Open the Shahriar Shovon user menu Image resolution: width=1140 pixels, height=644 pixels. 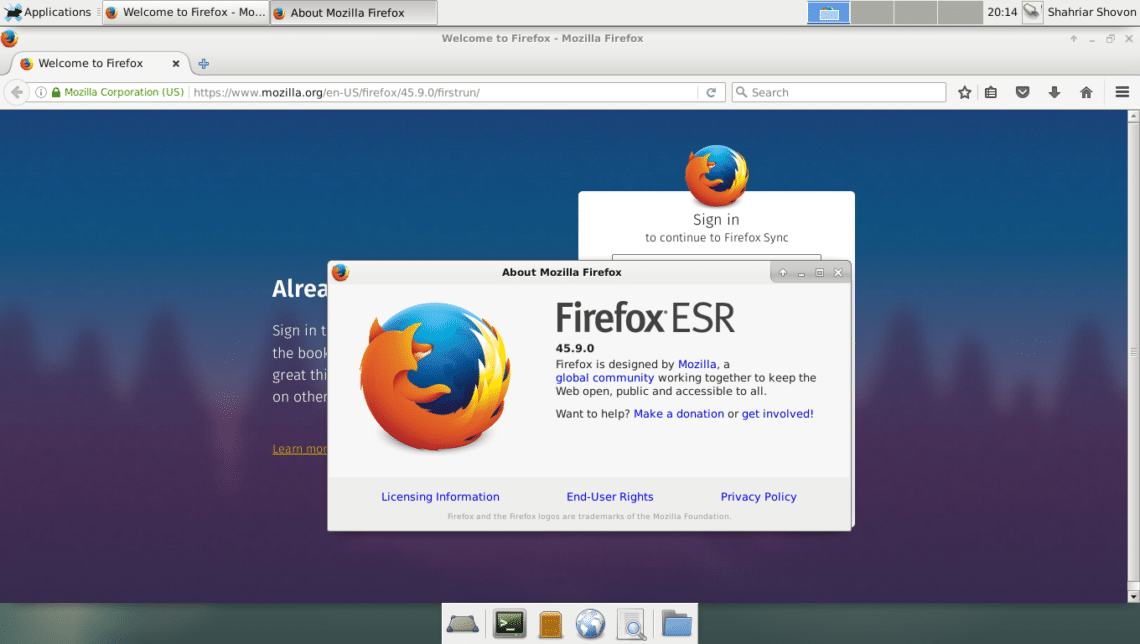click(1091, 12)
